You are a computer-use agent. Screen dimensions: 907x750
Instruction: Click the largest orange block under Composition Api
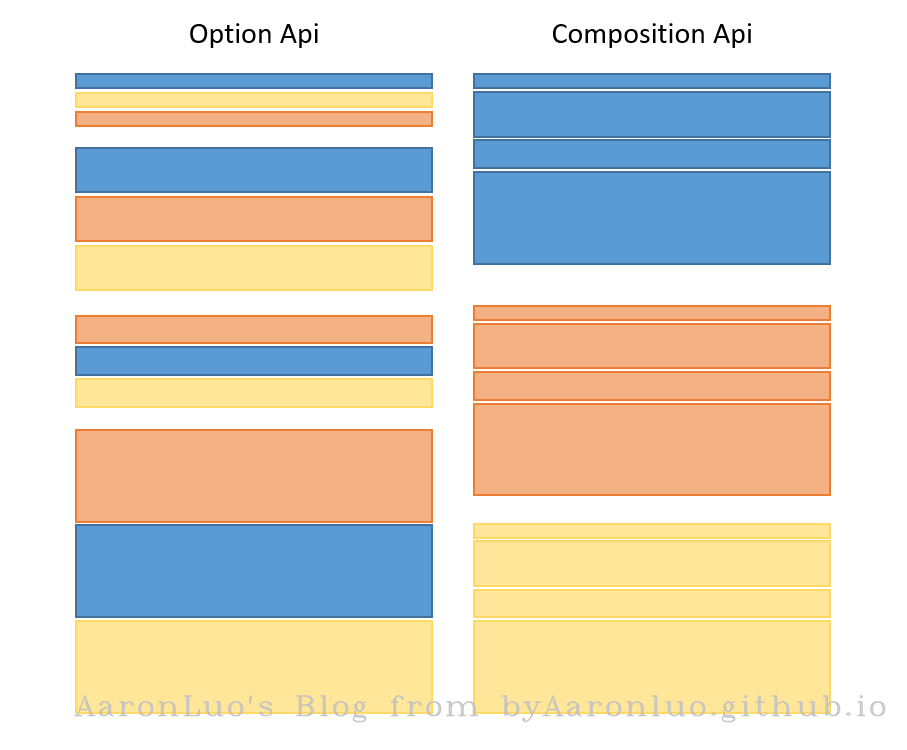651,449
